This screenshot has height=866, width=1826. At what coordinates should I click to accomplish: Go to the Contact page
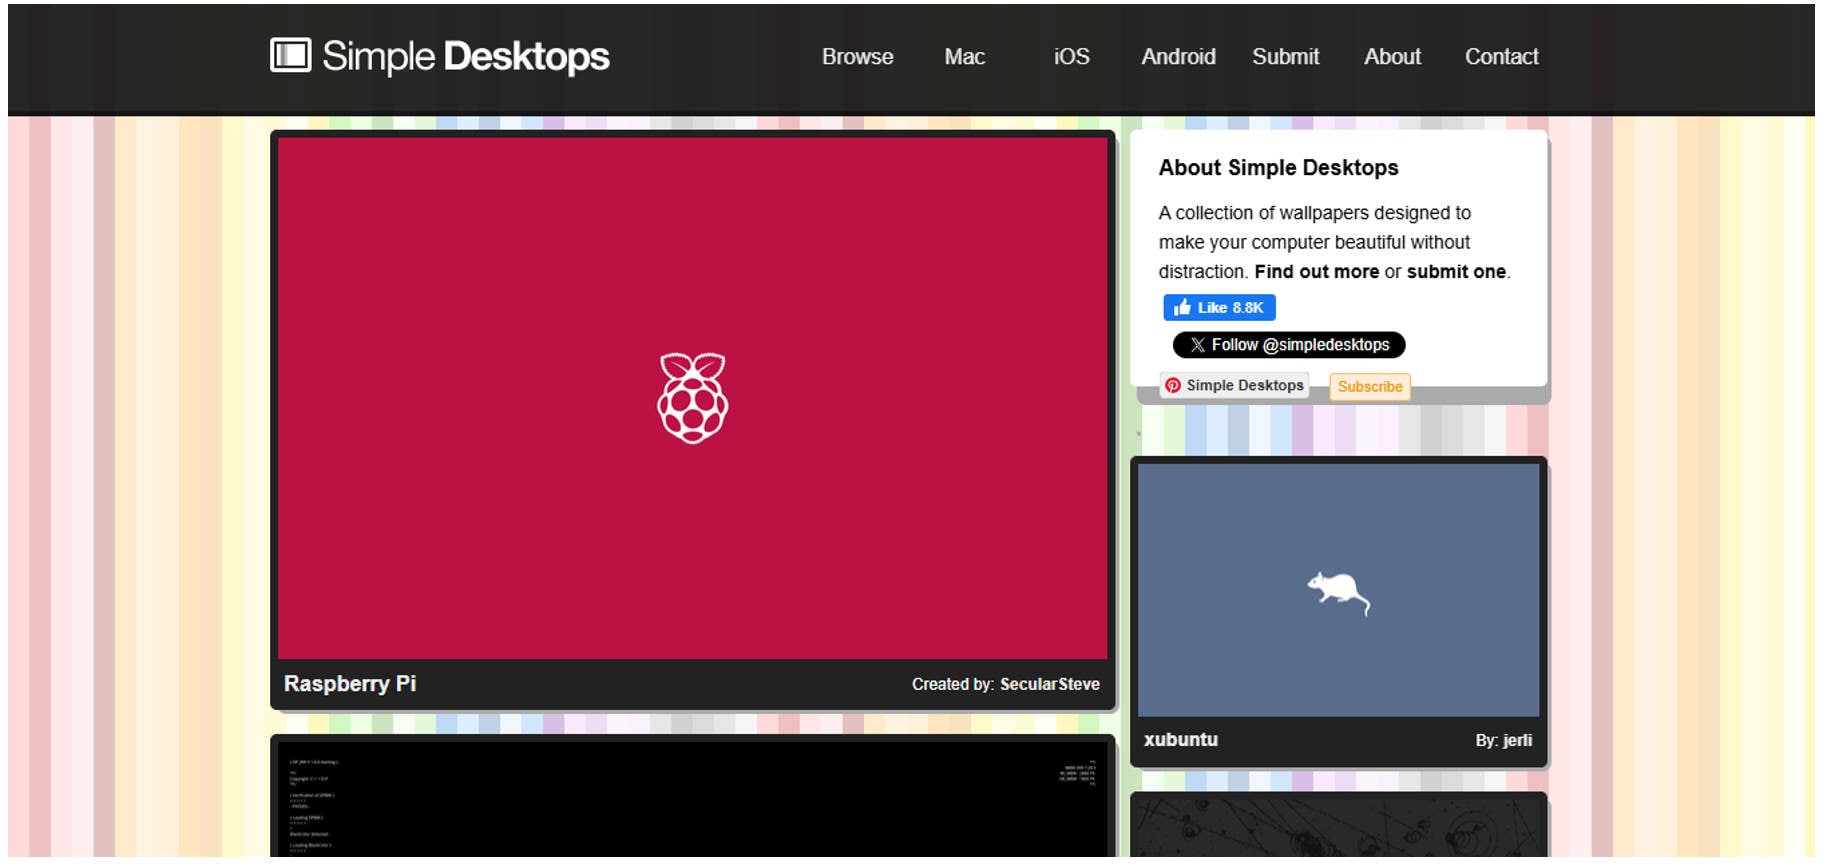point(1501,57)
